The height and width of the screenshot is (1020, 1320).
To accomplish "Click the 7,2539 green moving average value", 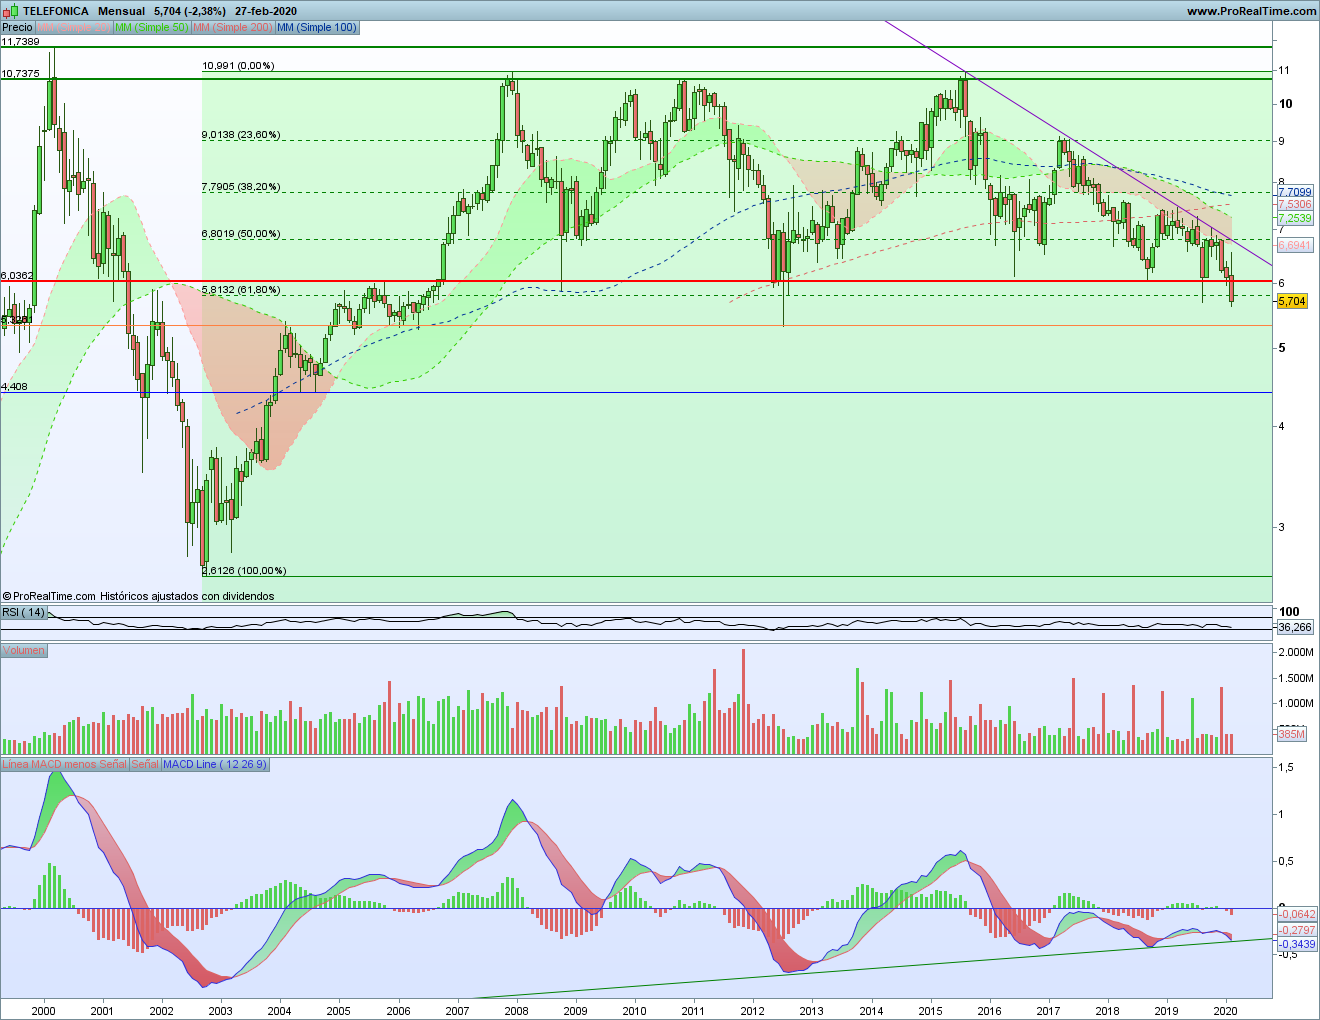I will coord(1295,218).
